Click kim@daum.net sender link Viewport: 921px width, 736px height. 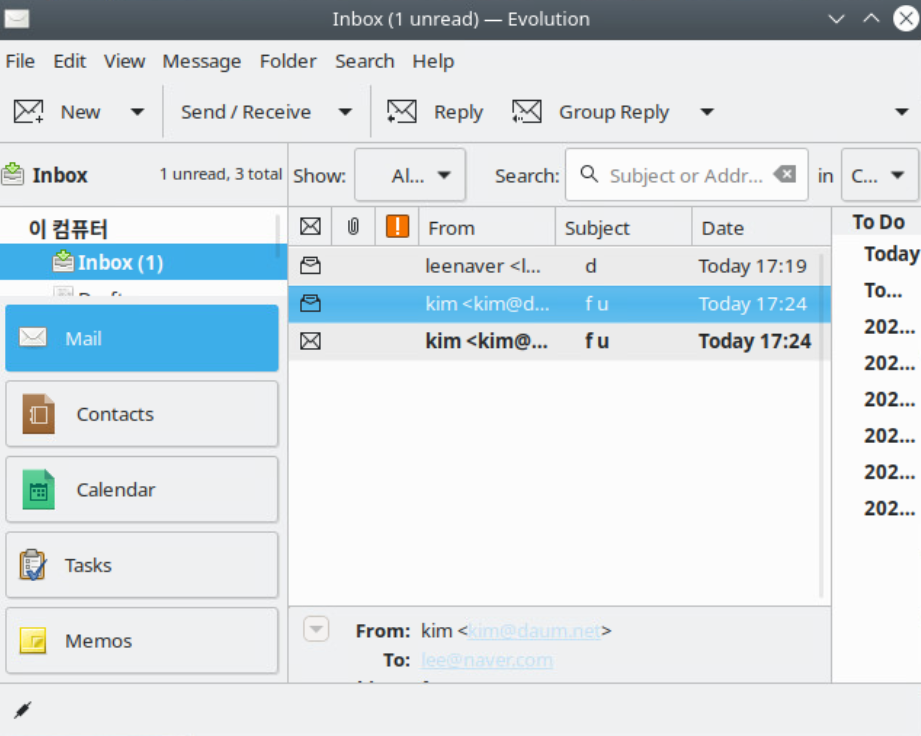coord(535,631)
